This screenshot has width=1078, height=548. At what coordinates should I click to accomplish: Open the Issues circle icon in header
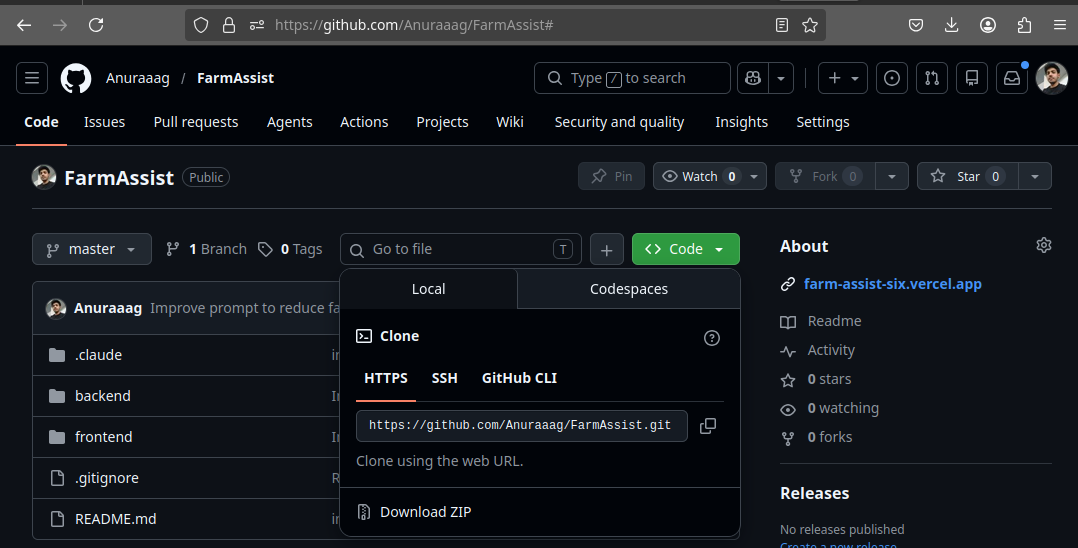892,78
